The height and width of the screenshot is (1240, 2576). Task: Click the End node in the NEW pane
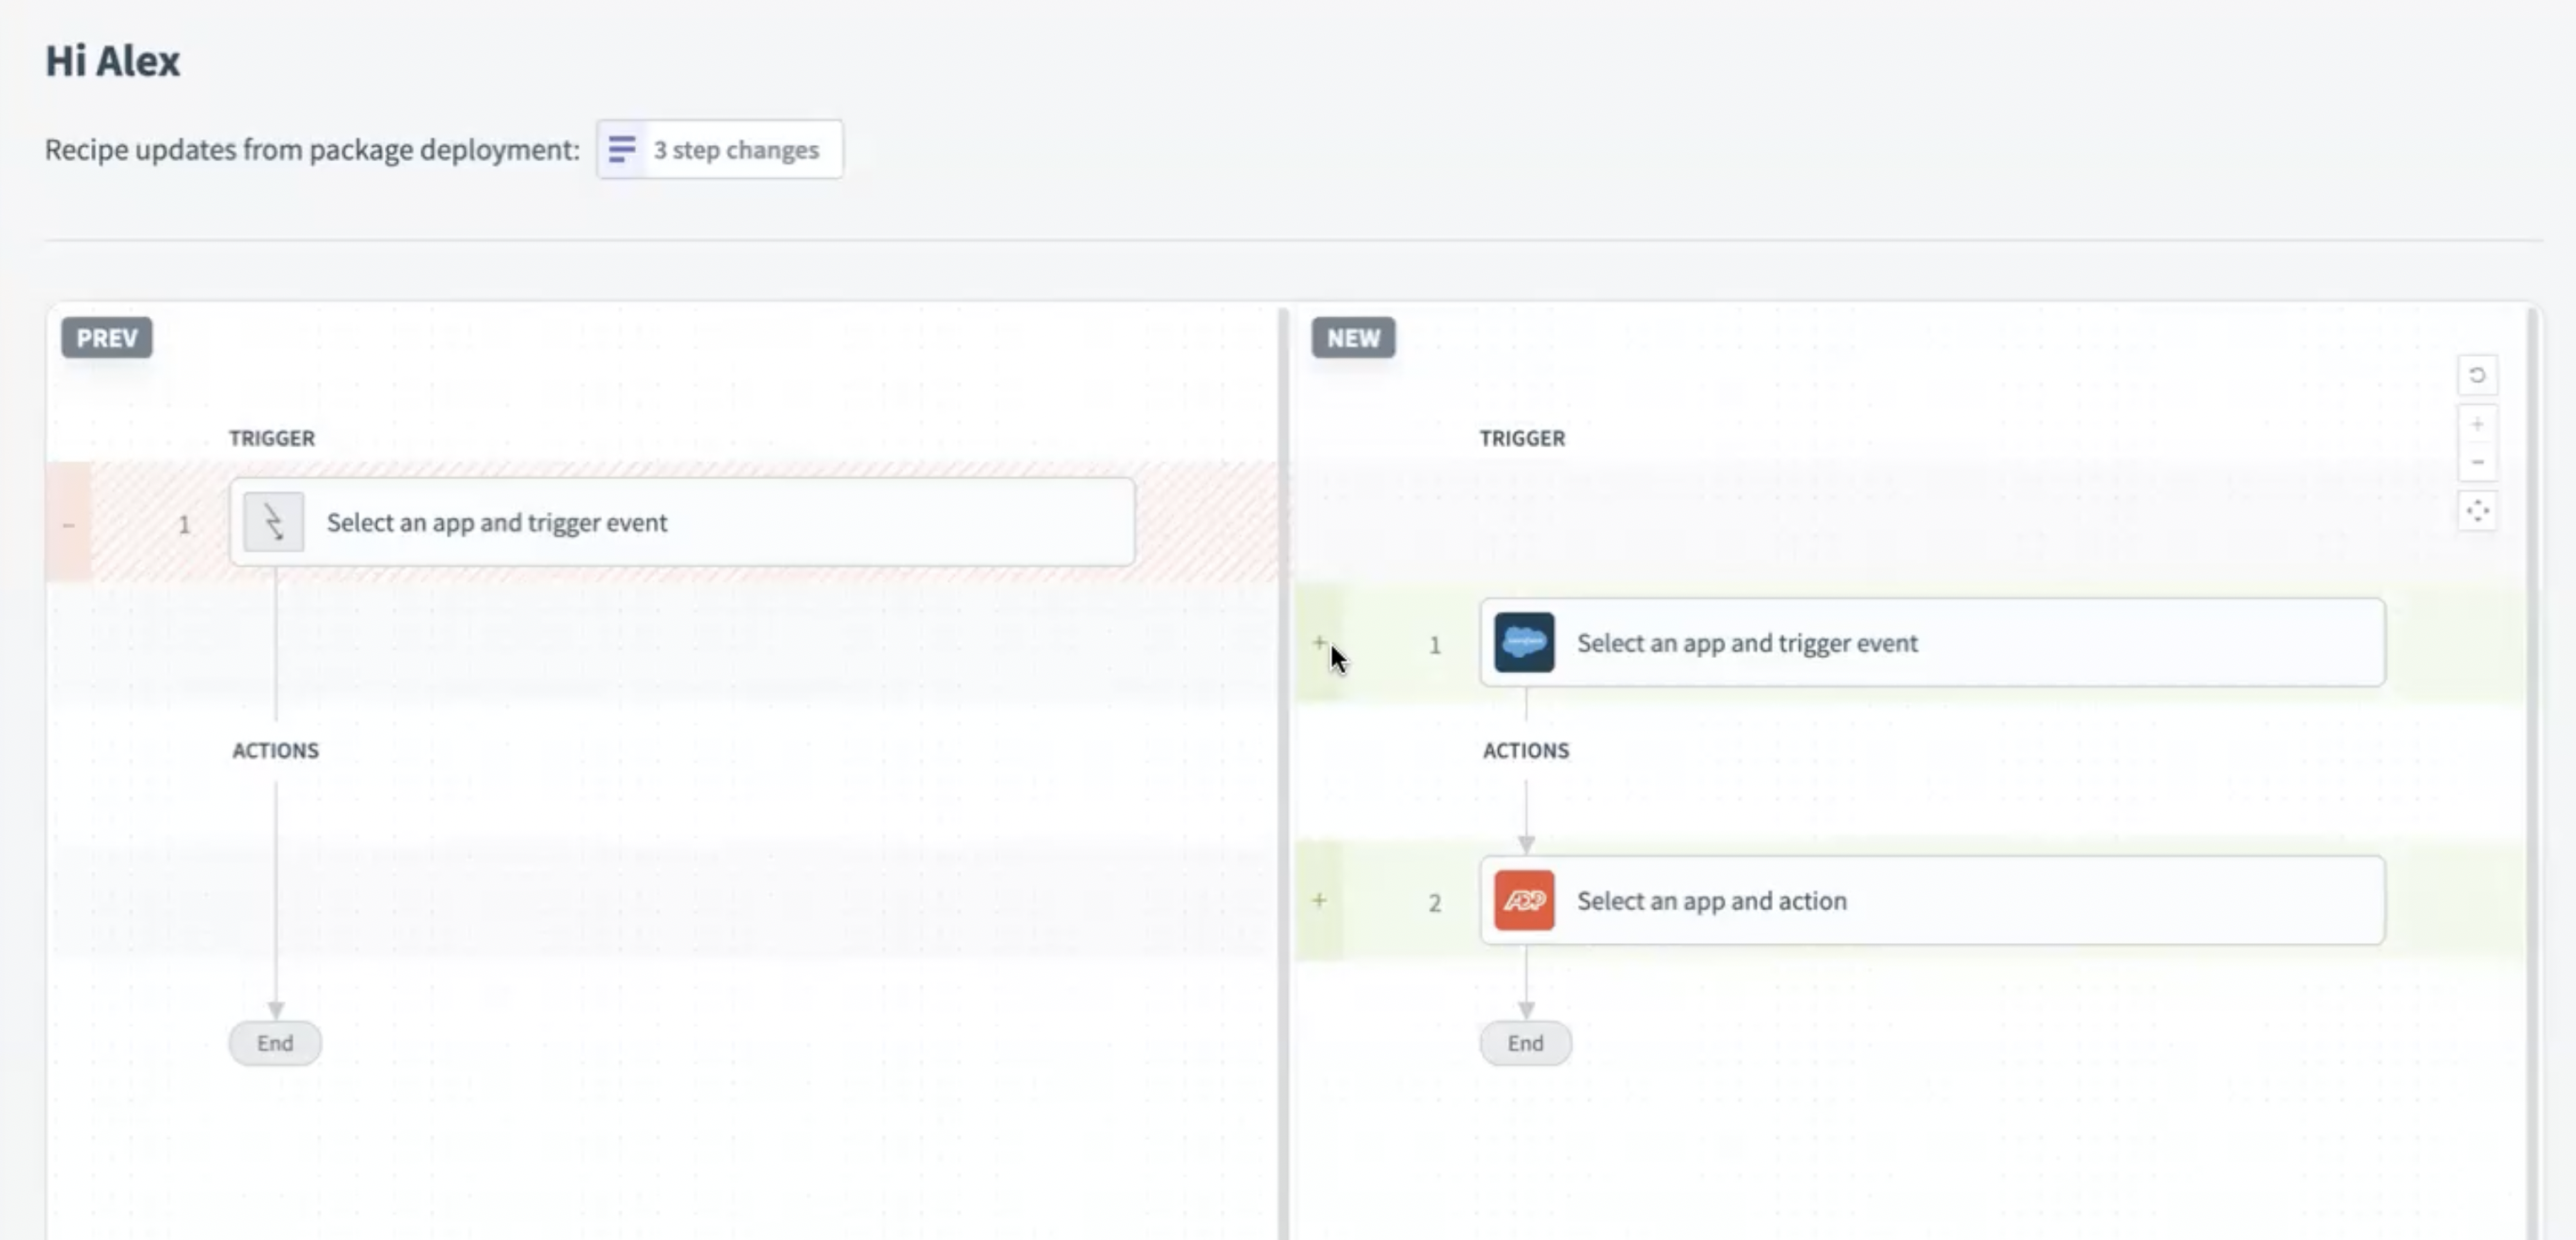coord(1524,1043)
